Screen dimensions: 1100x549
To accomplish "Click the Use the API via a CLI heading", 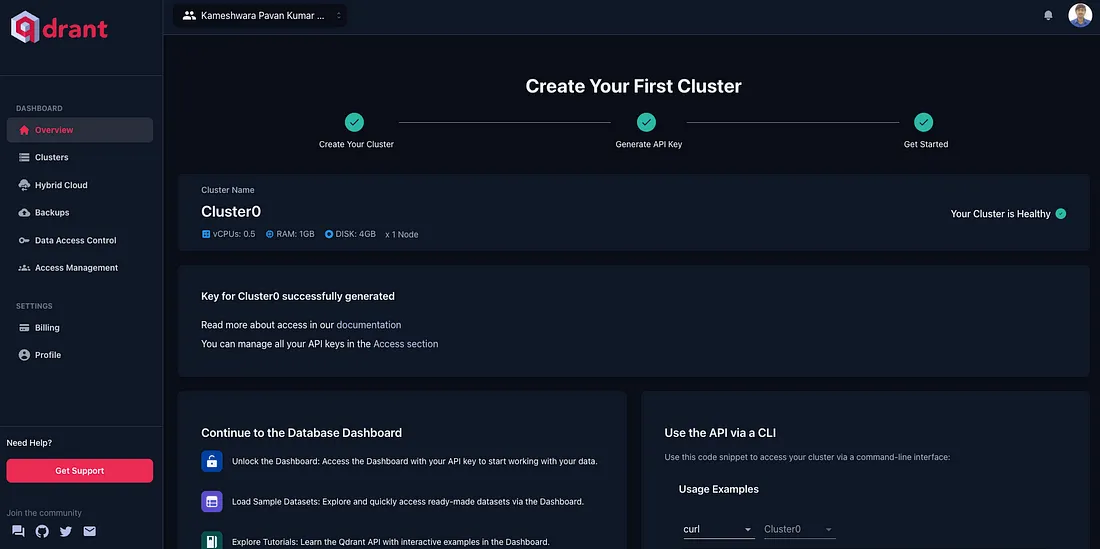I will click(x=720, y=433).
